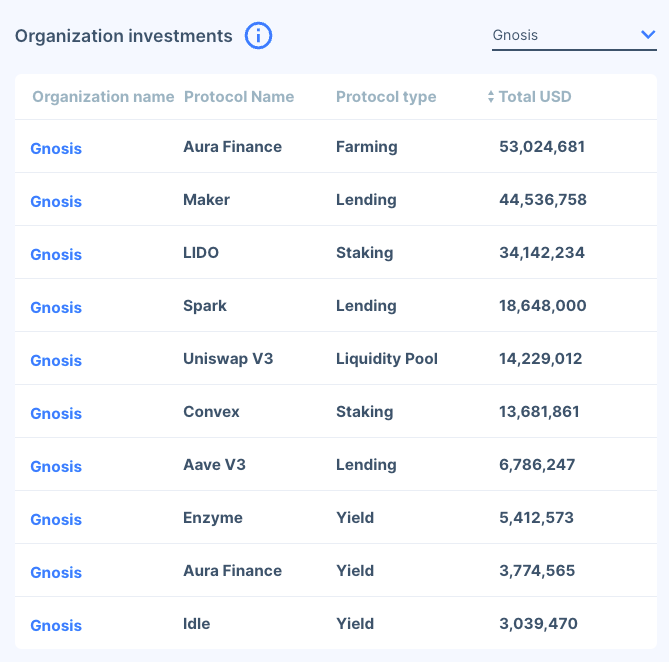Click the 5,412,573 total value
Viewport: 669px width, 662px height.
[x=536, y=518]
